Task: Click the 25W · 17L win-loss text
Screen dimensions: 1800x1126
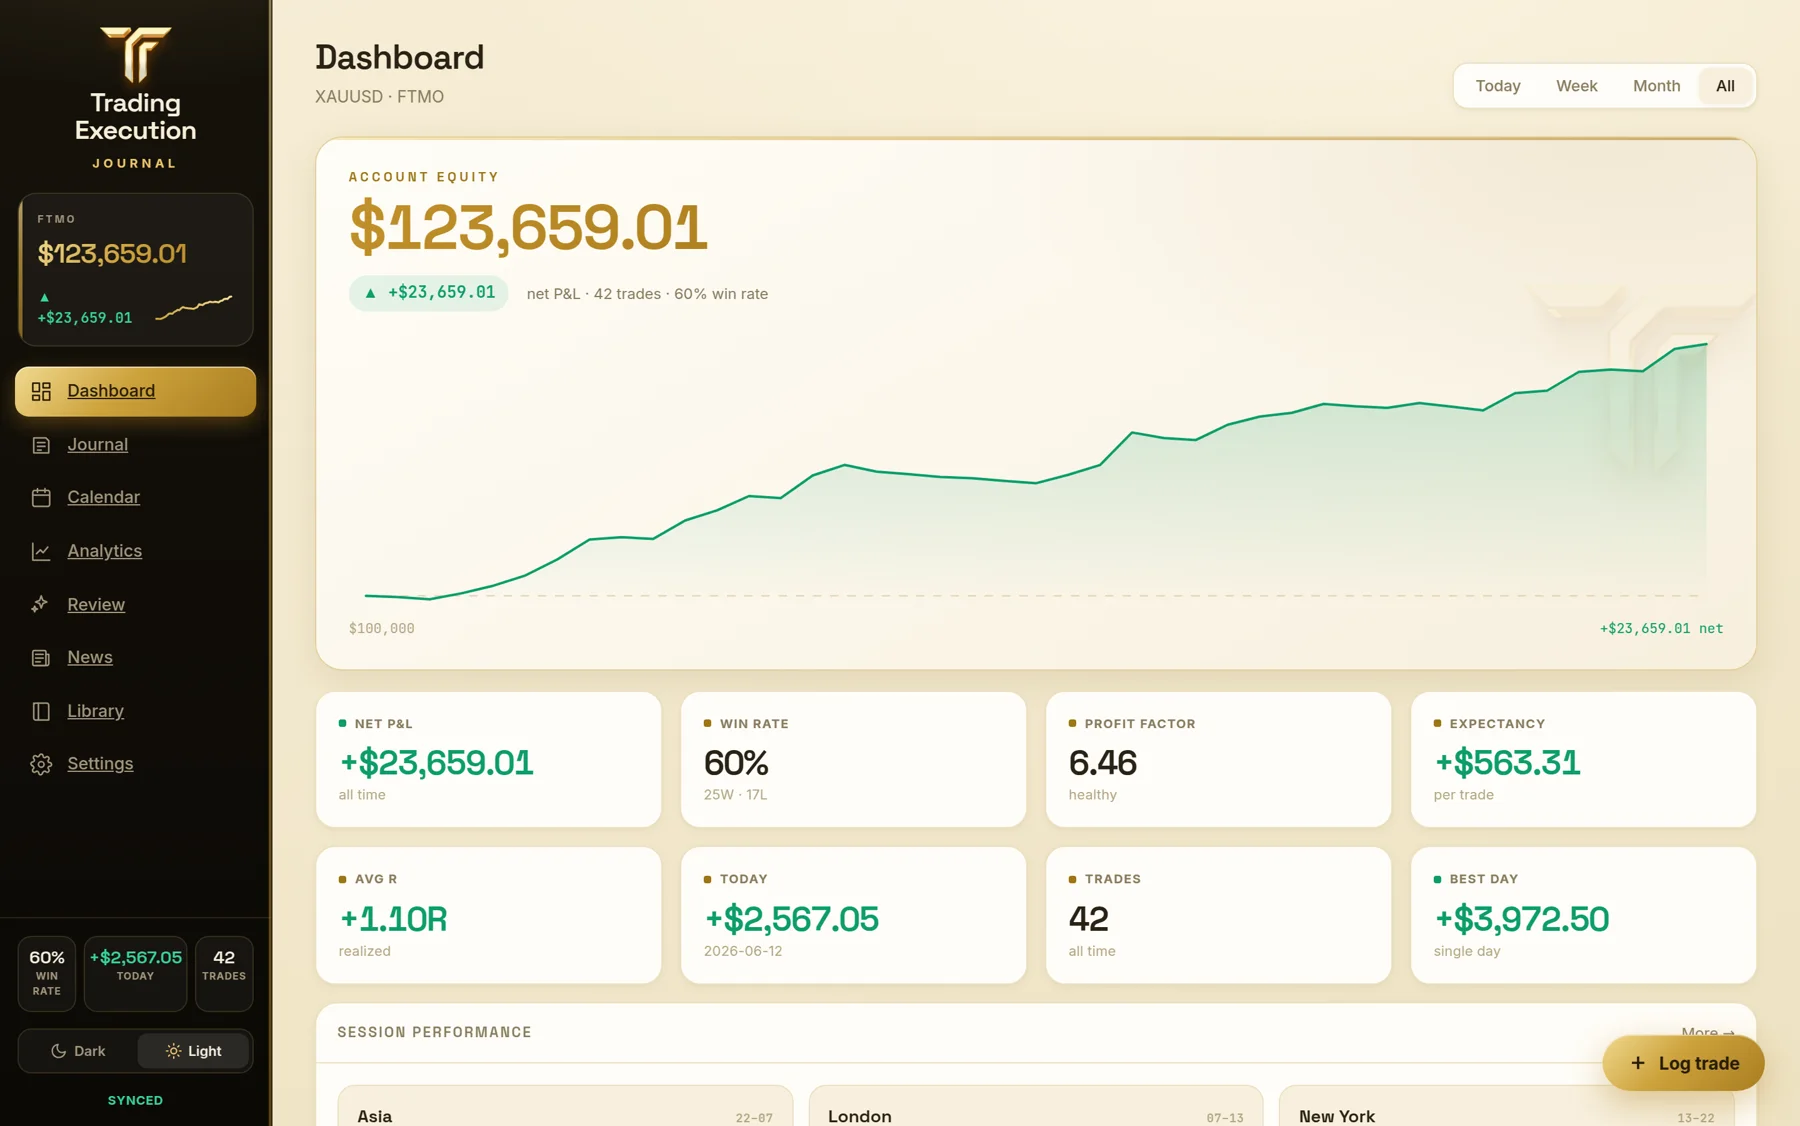Action: point(735,795)
